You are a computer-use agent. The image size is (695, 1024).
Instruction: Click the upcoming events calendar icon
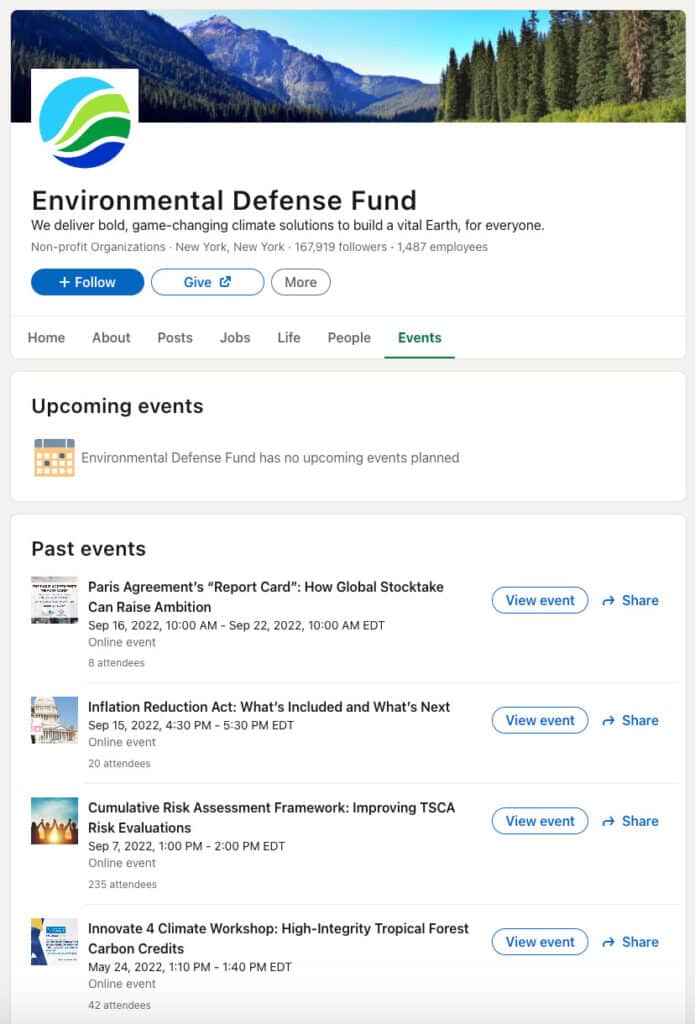54,457
